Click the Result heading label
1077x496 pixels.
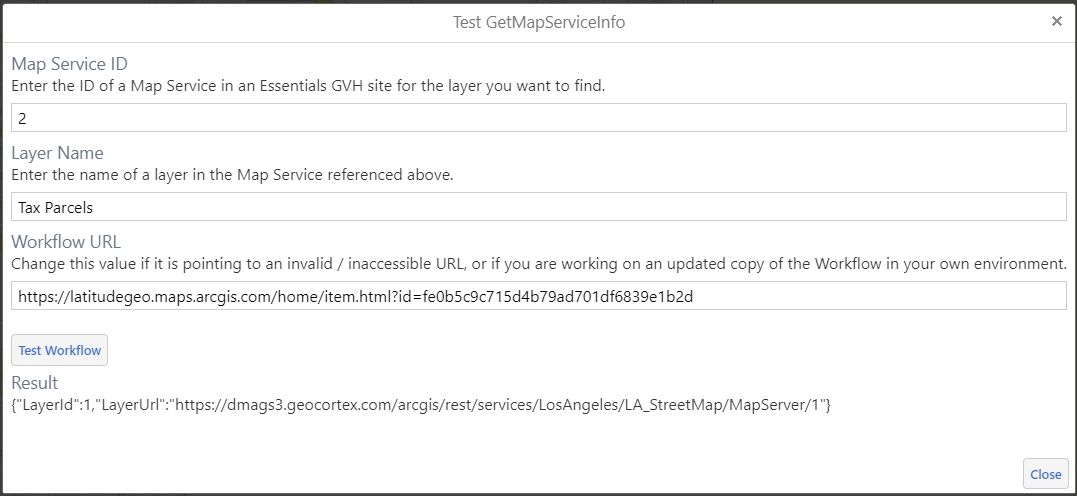[35, 383]
